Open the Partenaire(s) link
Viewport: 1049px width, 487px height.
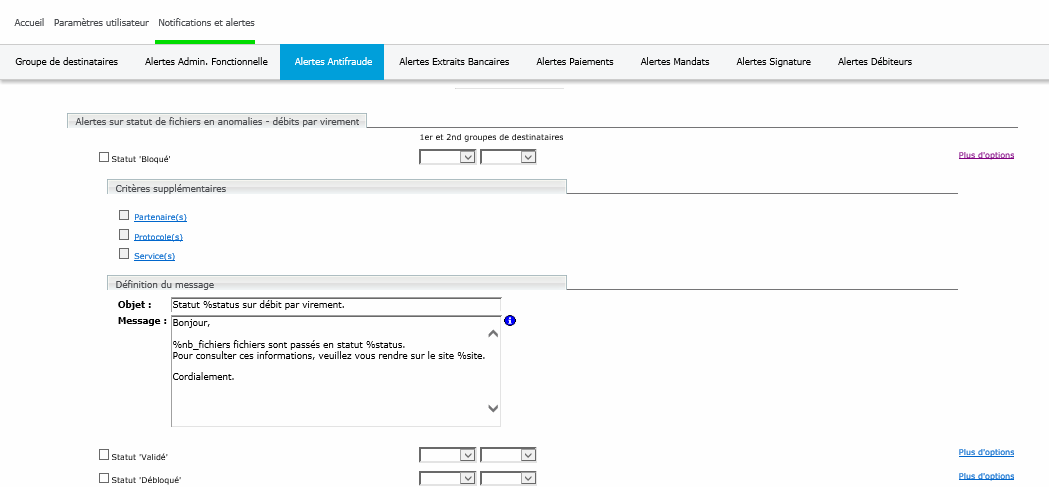160,217
